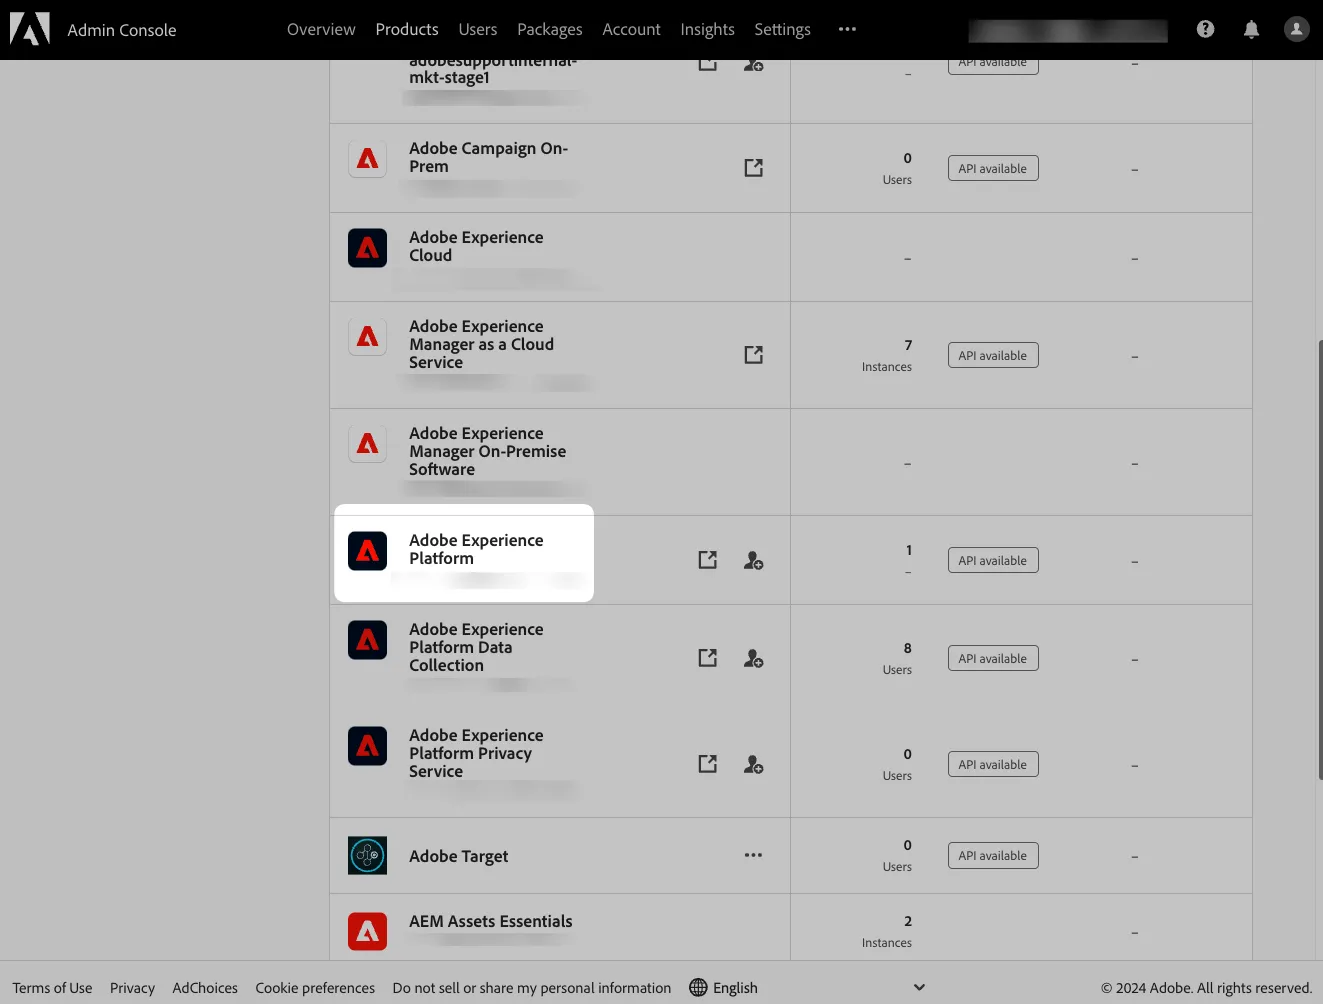Click API available for Adobe Target
The image size is (1323, 1004).
click(993, 856)
